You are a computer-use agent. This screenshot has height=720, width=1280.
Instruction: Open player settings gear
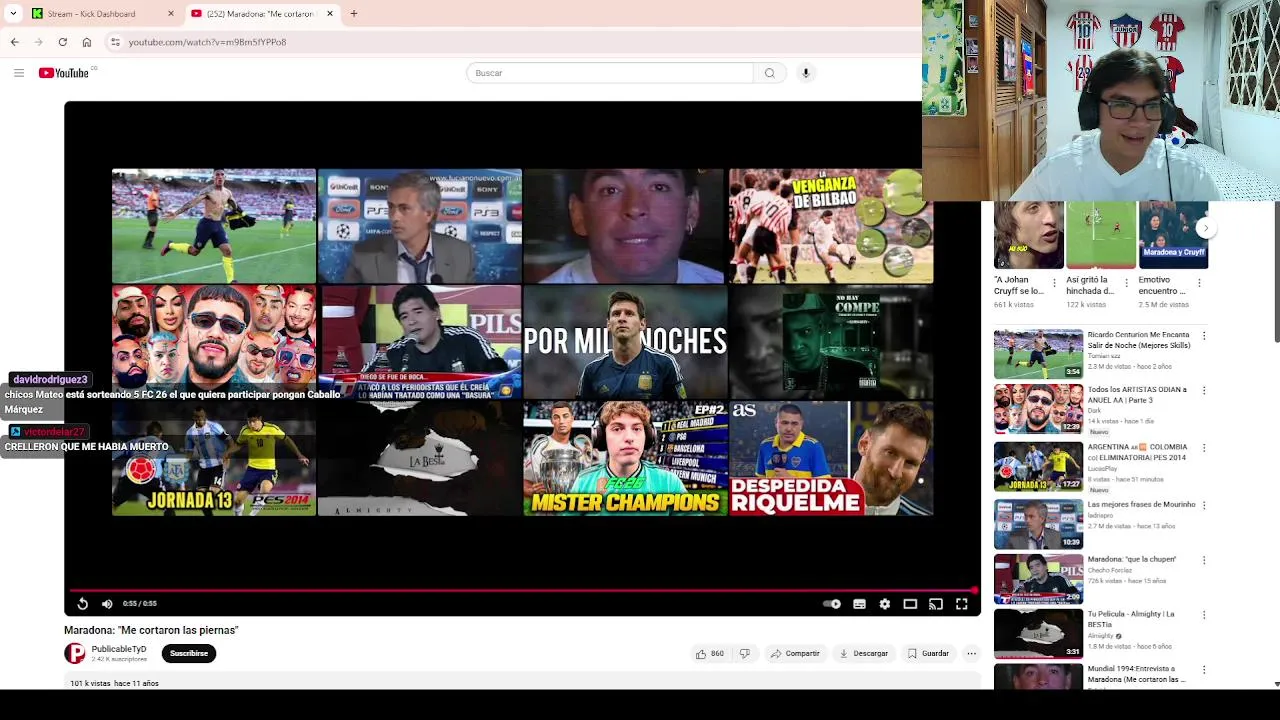click(x=884, y=604)
